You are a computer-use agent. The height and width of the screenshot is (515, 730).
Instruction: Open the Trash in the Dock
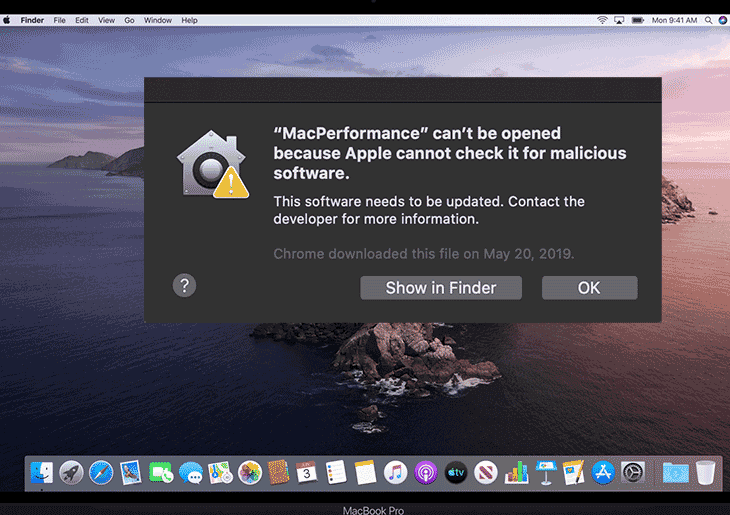coord(705,473)
